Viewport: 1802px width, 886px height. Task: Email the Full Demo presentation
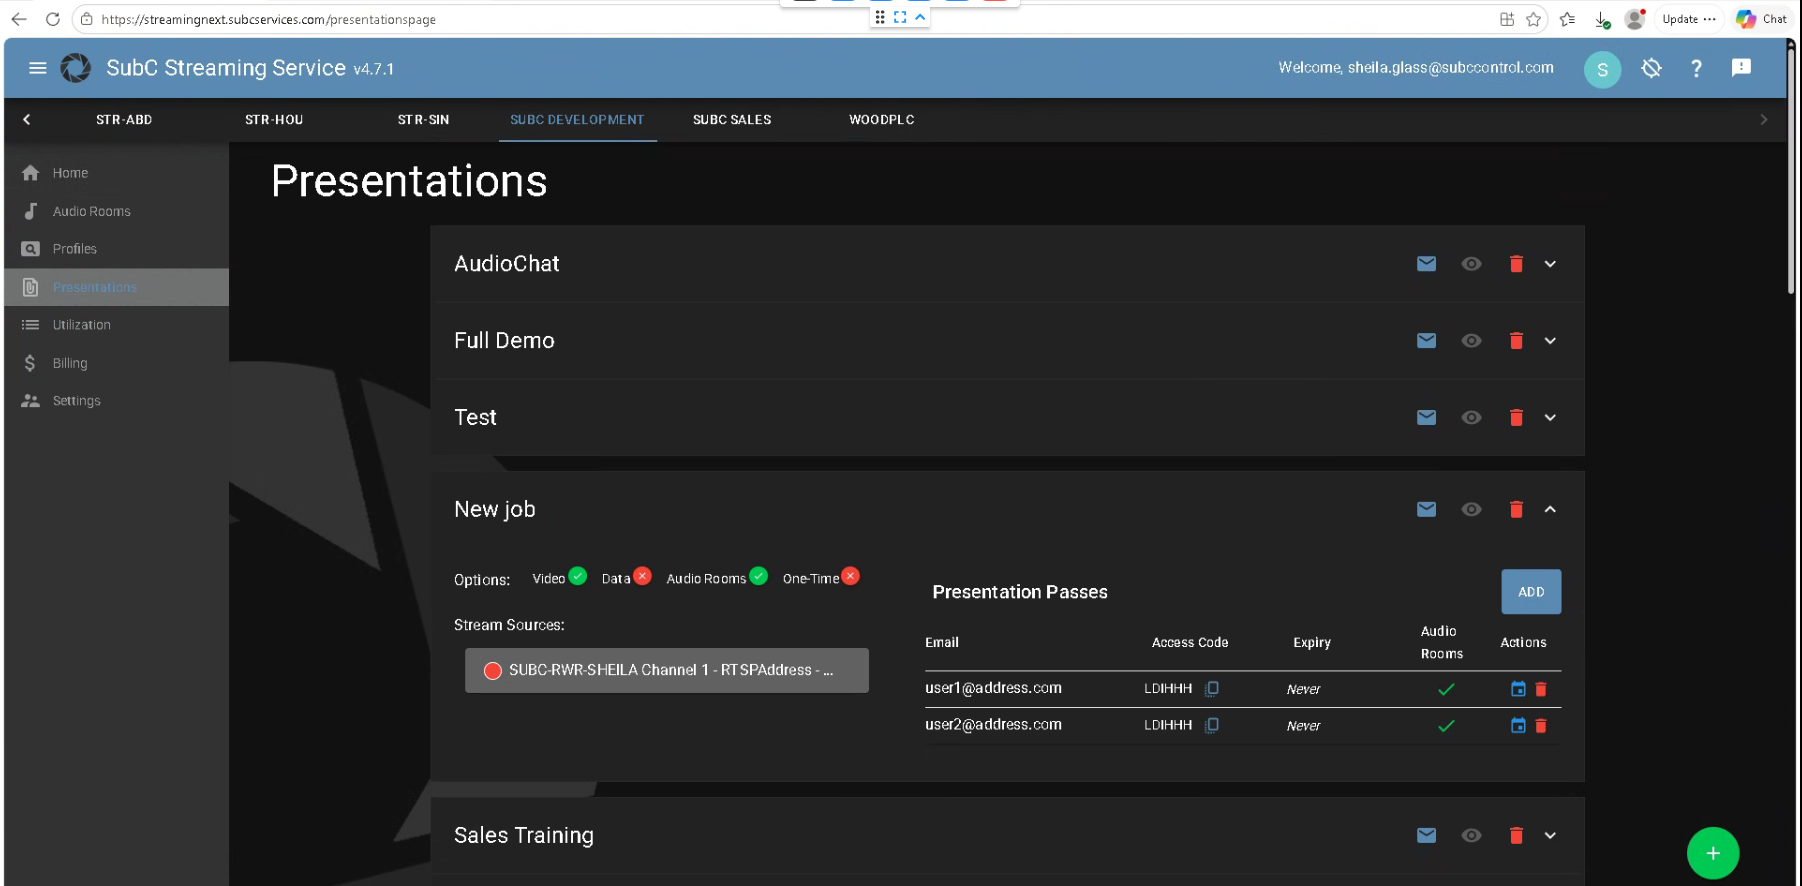click(1426, 341)
